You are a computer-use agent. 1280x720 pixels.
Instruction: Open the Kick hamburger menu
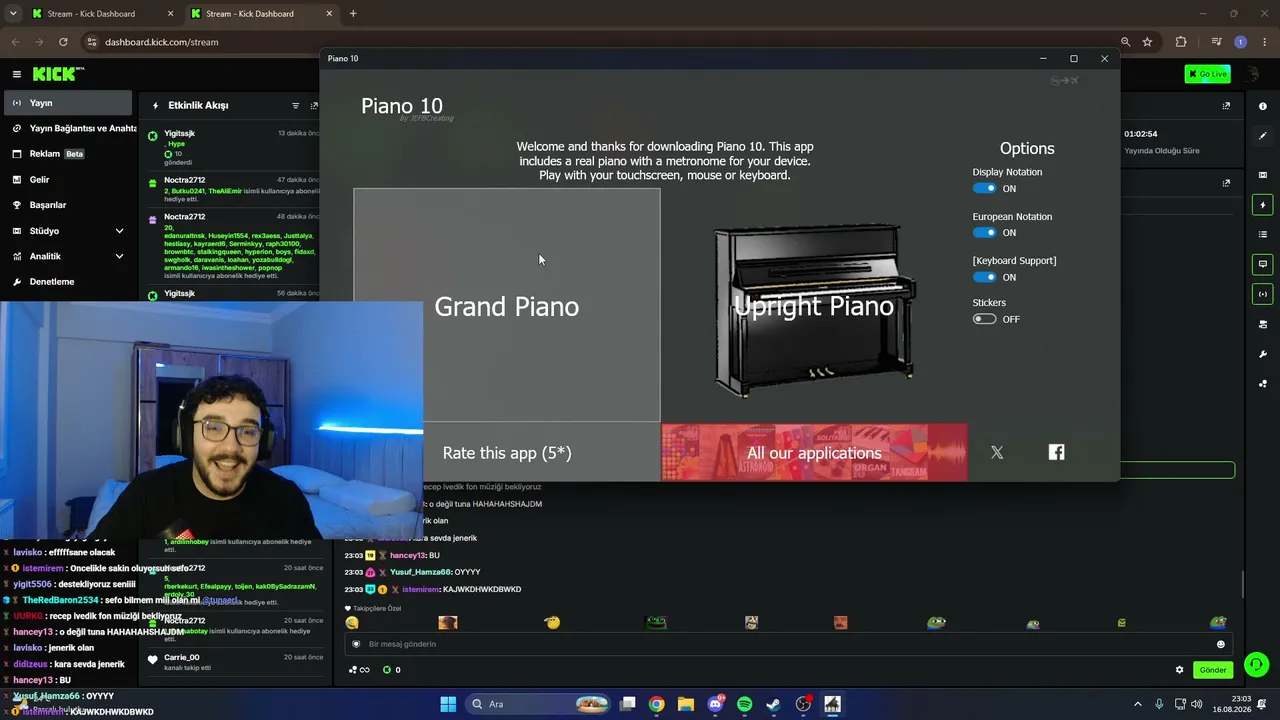17,74
